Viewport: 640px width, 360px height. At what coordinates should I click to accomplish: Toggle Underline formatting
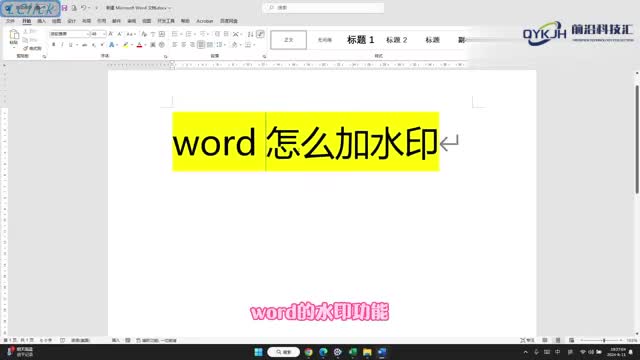point(71,45)
